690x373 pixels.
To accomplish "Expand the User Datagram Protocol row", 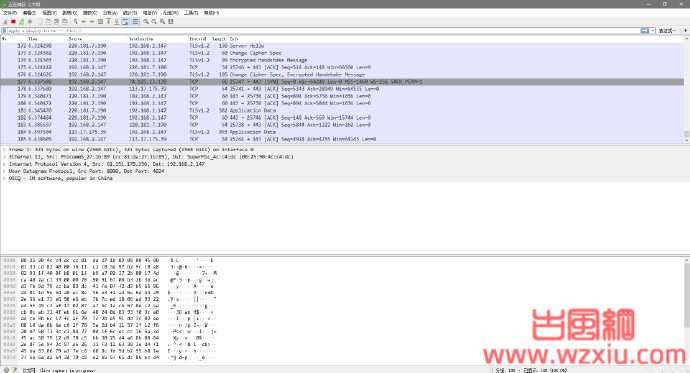I will (x=4, y=171).
